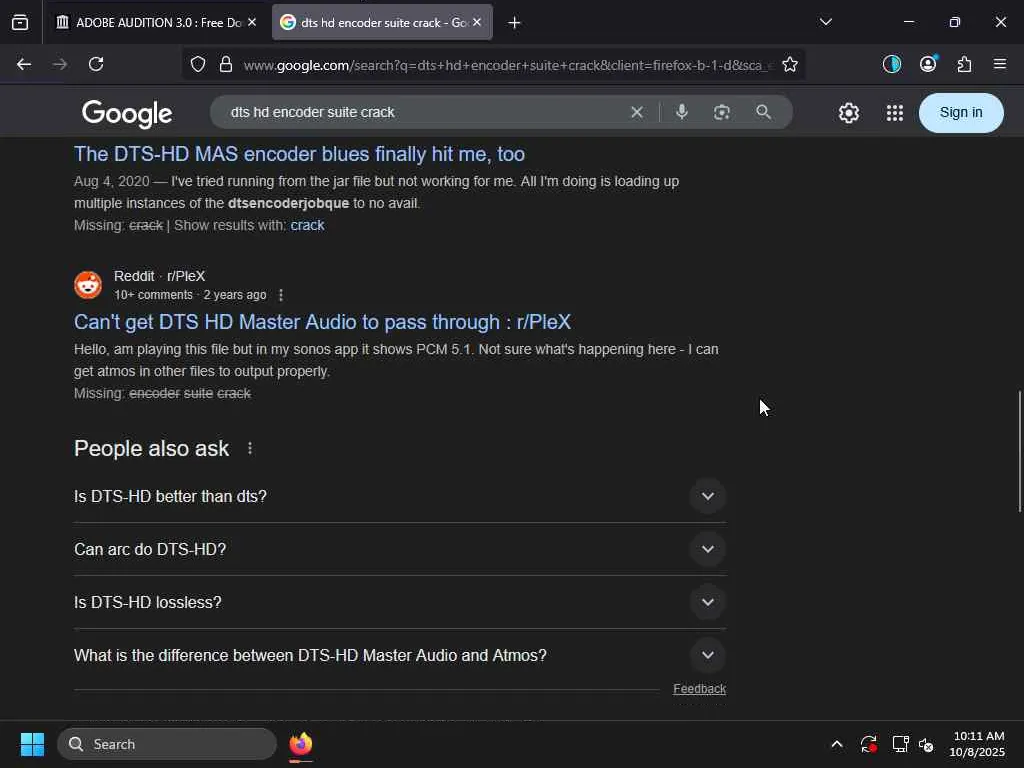Open the Firefox application menu
1024x768 pixels.
point(1000,64)
